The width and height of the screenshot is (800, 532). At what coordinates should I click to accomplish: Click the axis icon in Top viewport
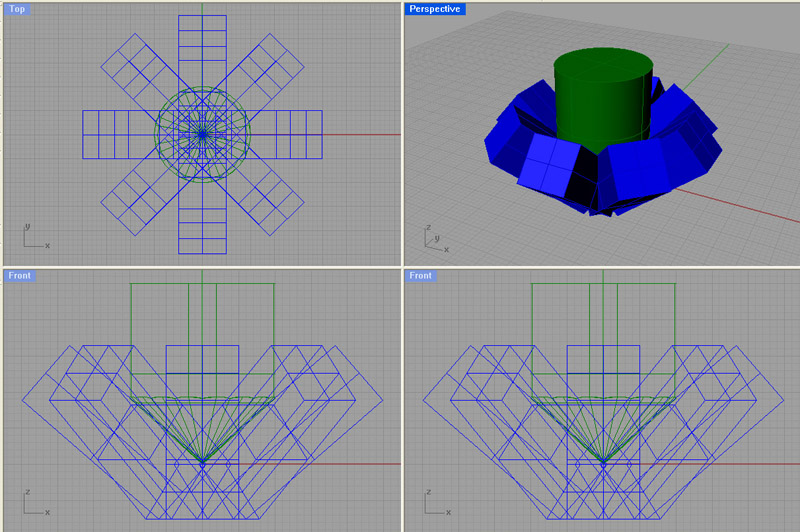36,236
